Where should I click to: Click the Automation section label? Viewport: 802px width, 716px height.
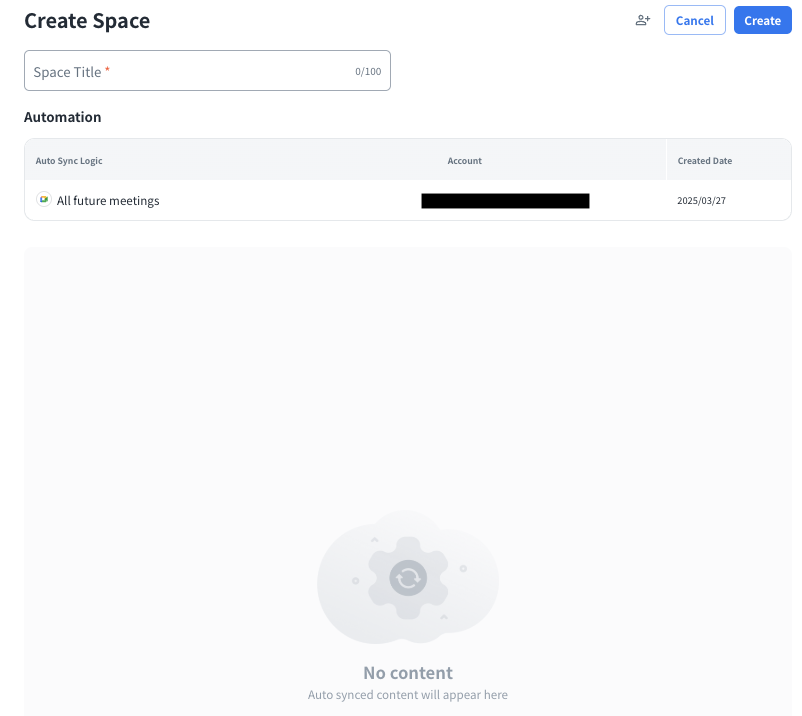(62, 117)
